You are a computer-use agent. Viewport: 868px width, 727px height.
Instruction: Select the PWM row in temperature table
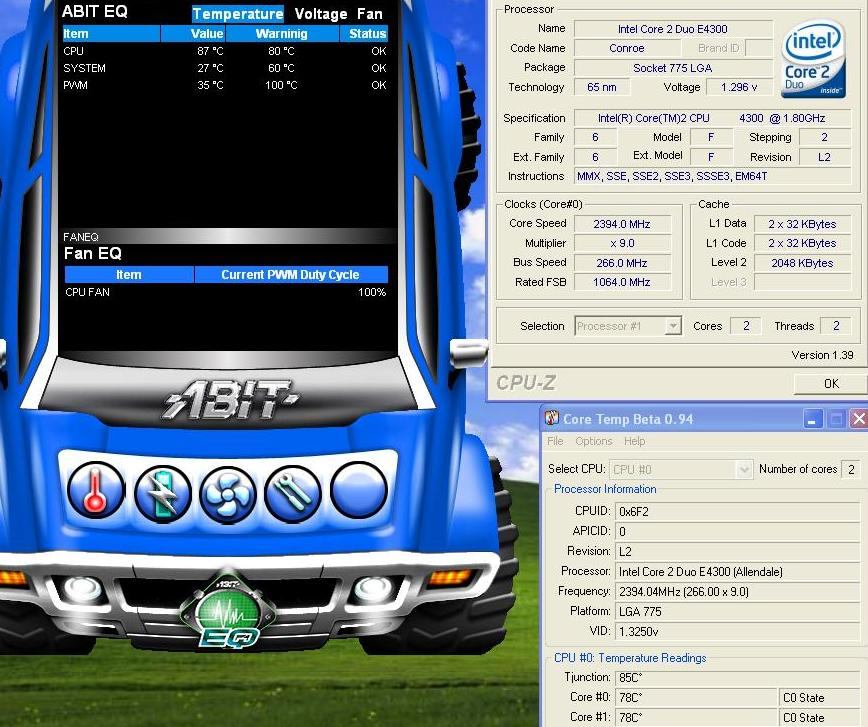click(225, 85)
